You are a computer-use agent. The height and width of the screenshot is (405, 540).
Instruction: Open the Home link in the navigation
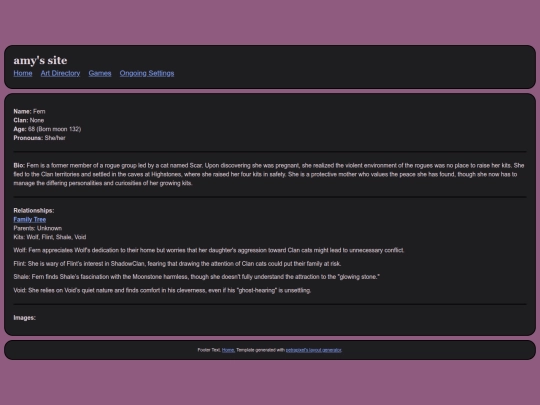point(23,73)
